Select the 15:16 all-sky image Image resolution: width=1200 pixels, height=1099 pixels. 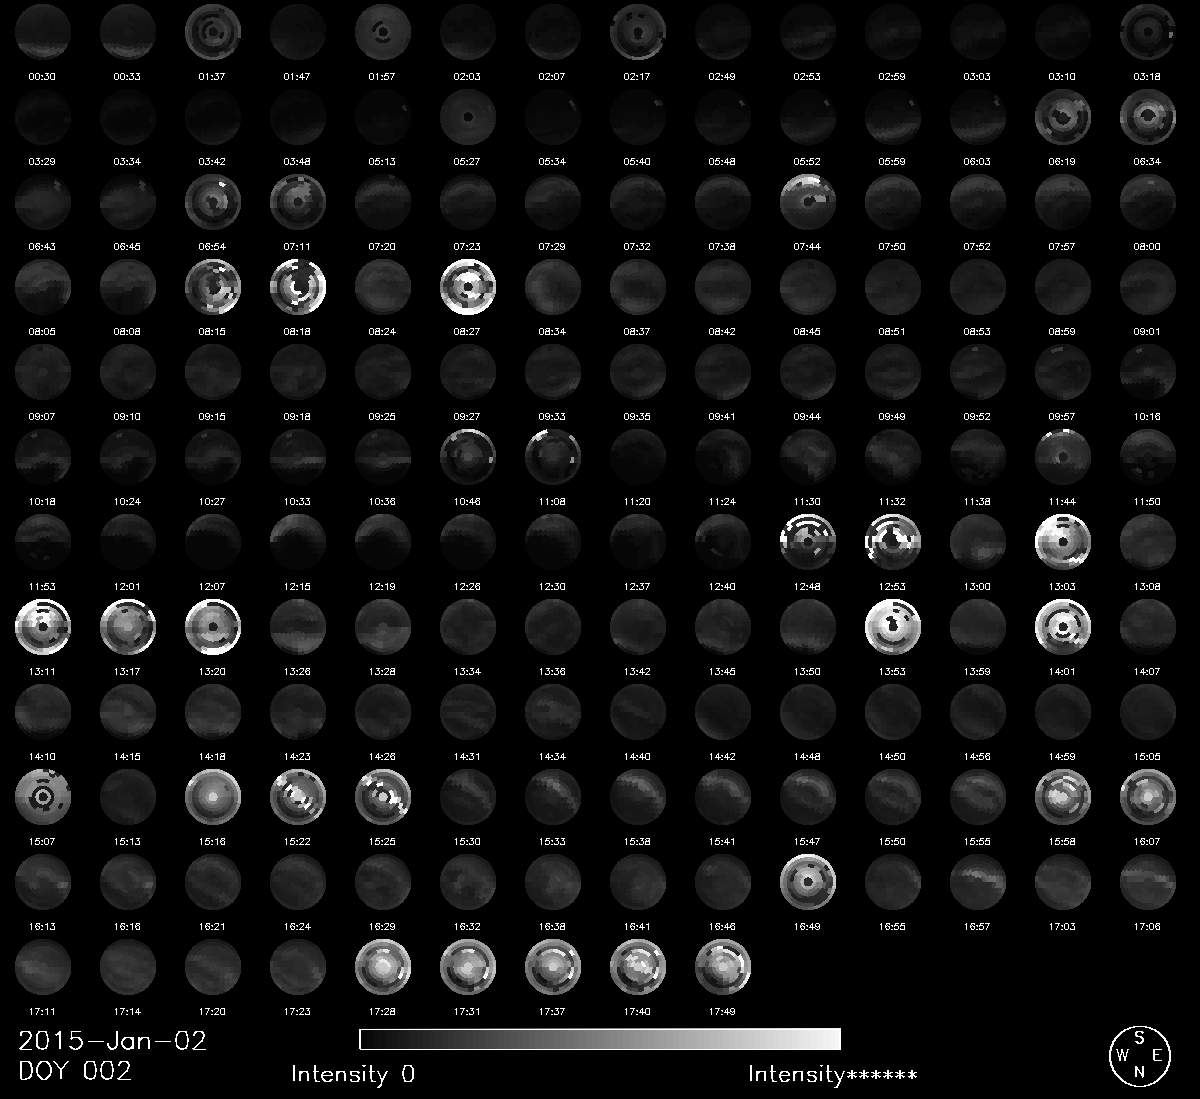coord(213,797)
